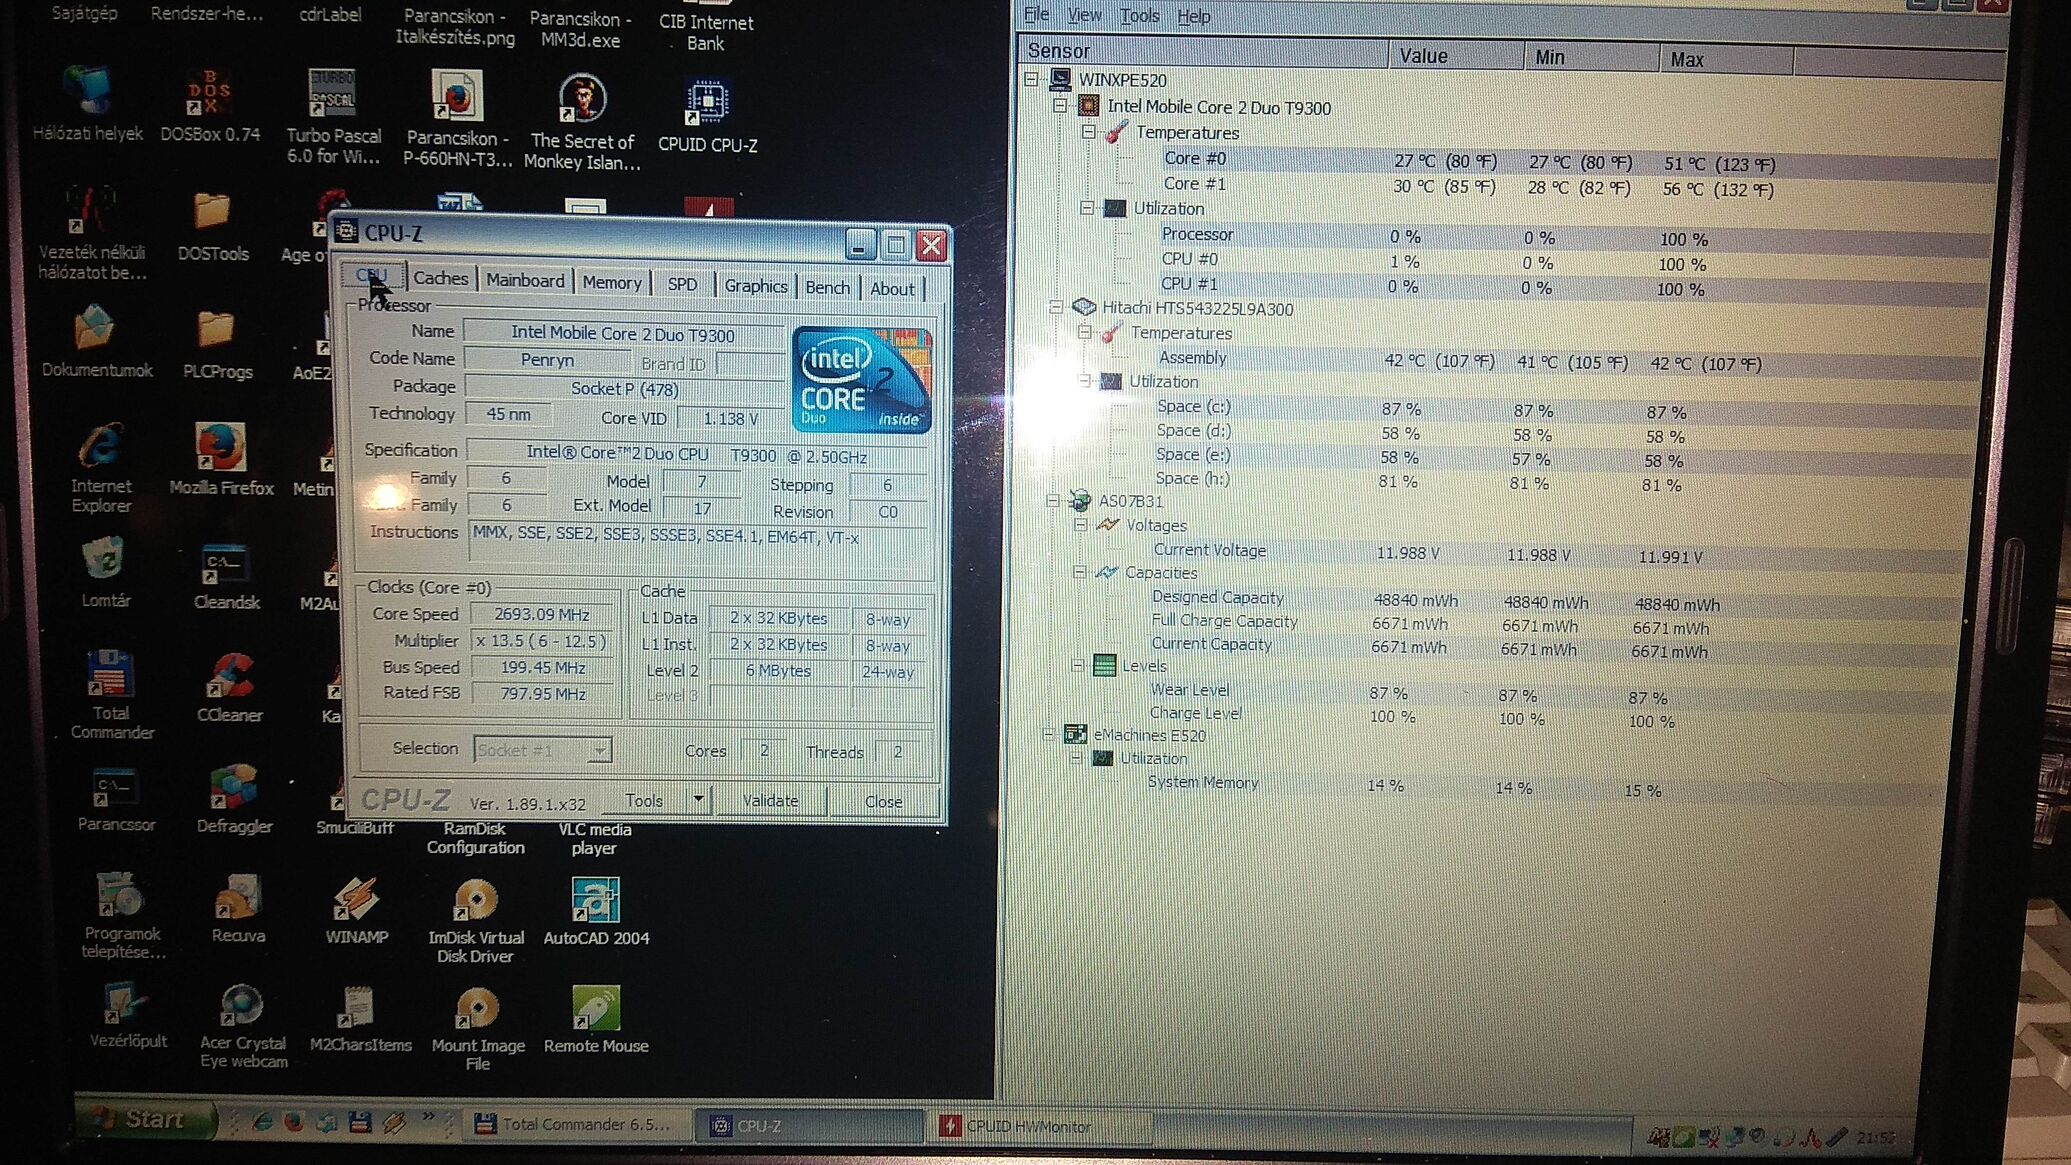
Task: Collapse eMachines E520 node
Action: point(1047,734)
